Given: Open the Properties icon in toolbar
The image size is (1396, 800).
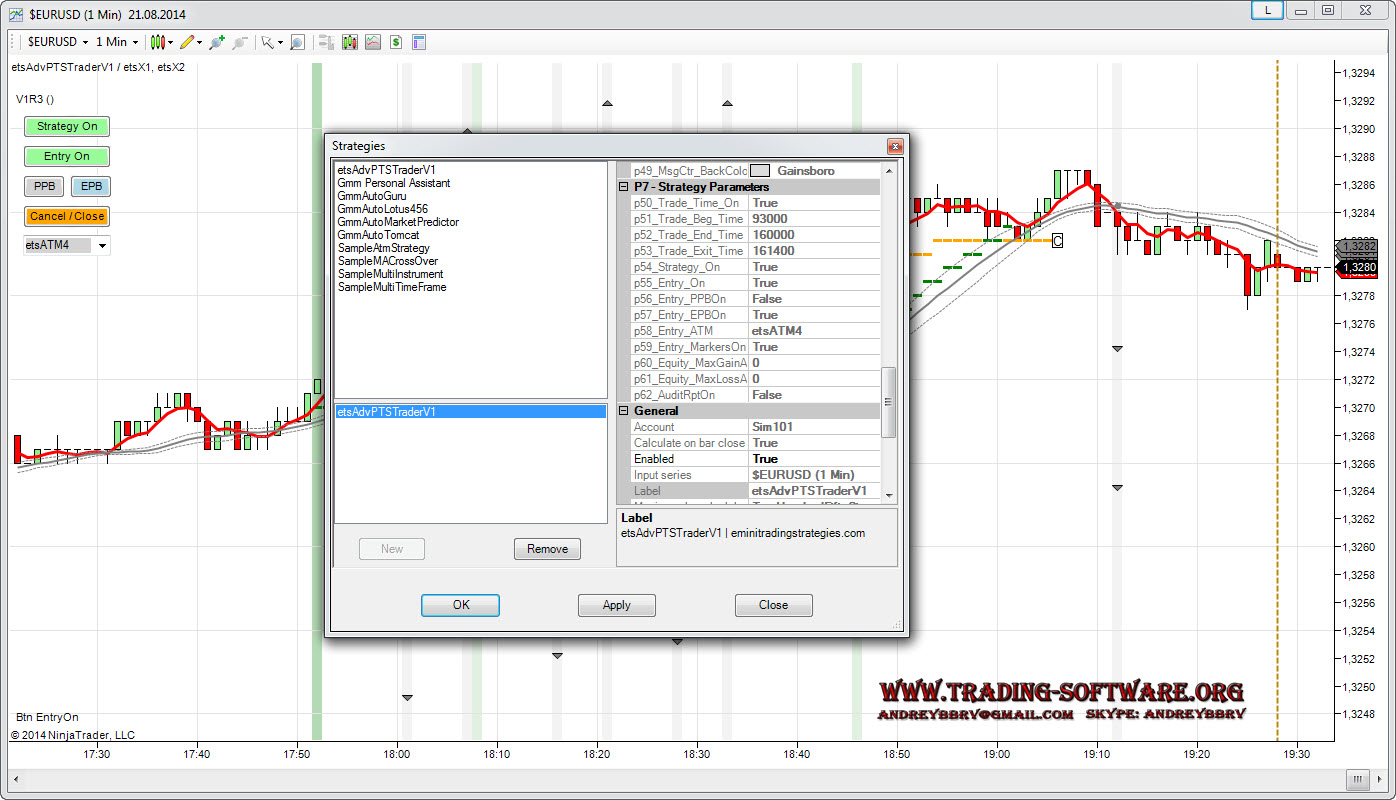Looking at the screenshot, I should [419, 42].
